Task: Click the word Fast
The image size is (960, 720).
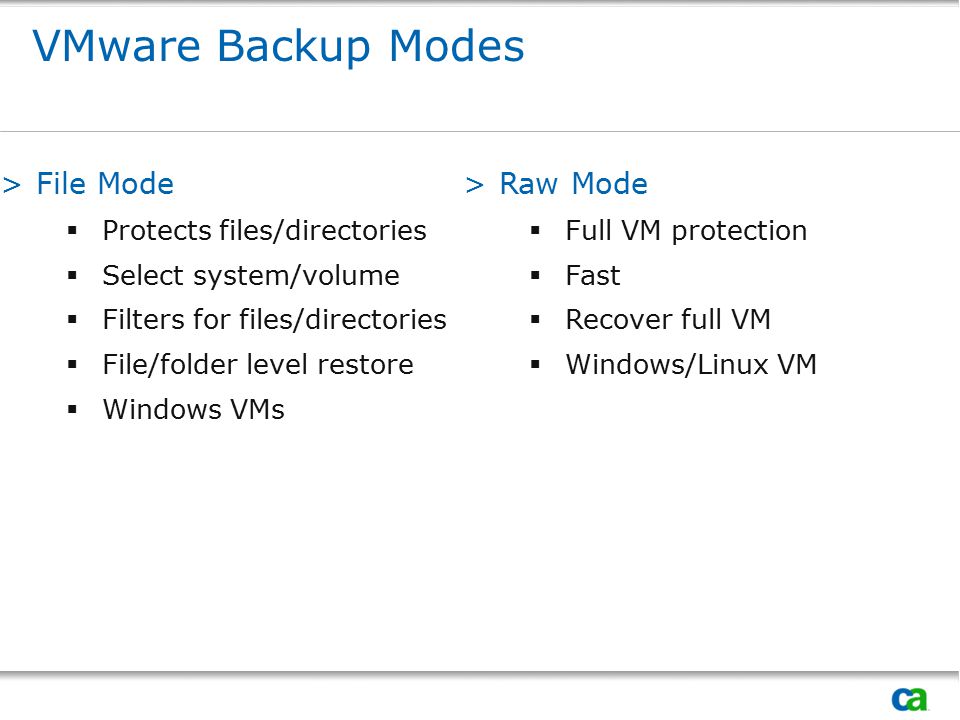Action: coord(593,276)
